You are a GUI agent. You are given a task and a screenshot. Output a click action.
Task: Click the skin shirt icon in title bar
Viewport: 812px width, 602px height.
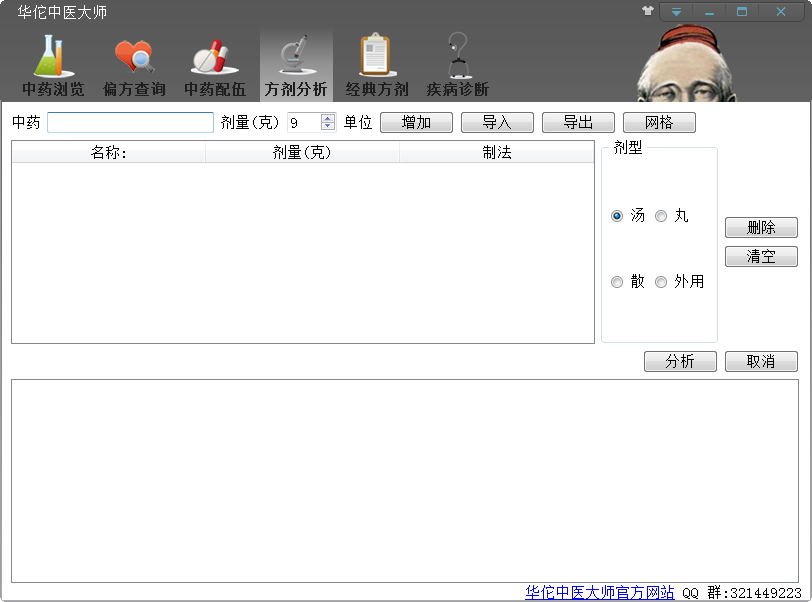tap(648, 12)
